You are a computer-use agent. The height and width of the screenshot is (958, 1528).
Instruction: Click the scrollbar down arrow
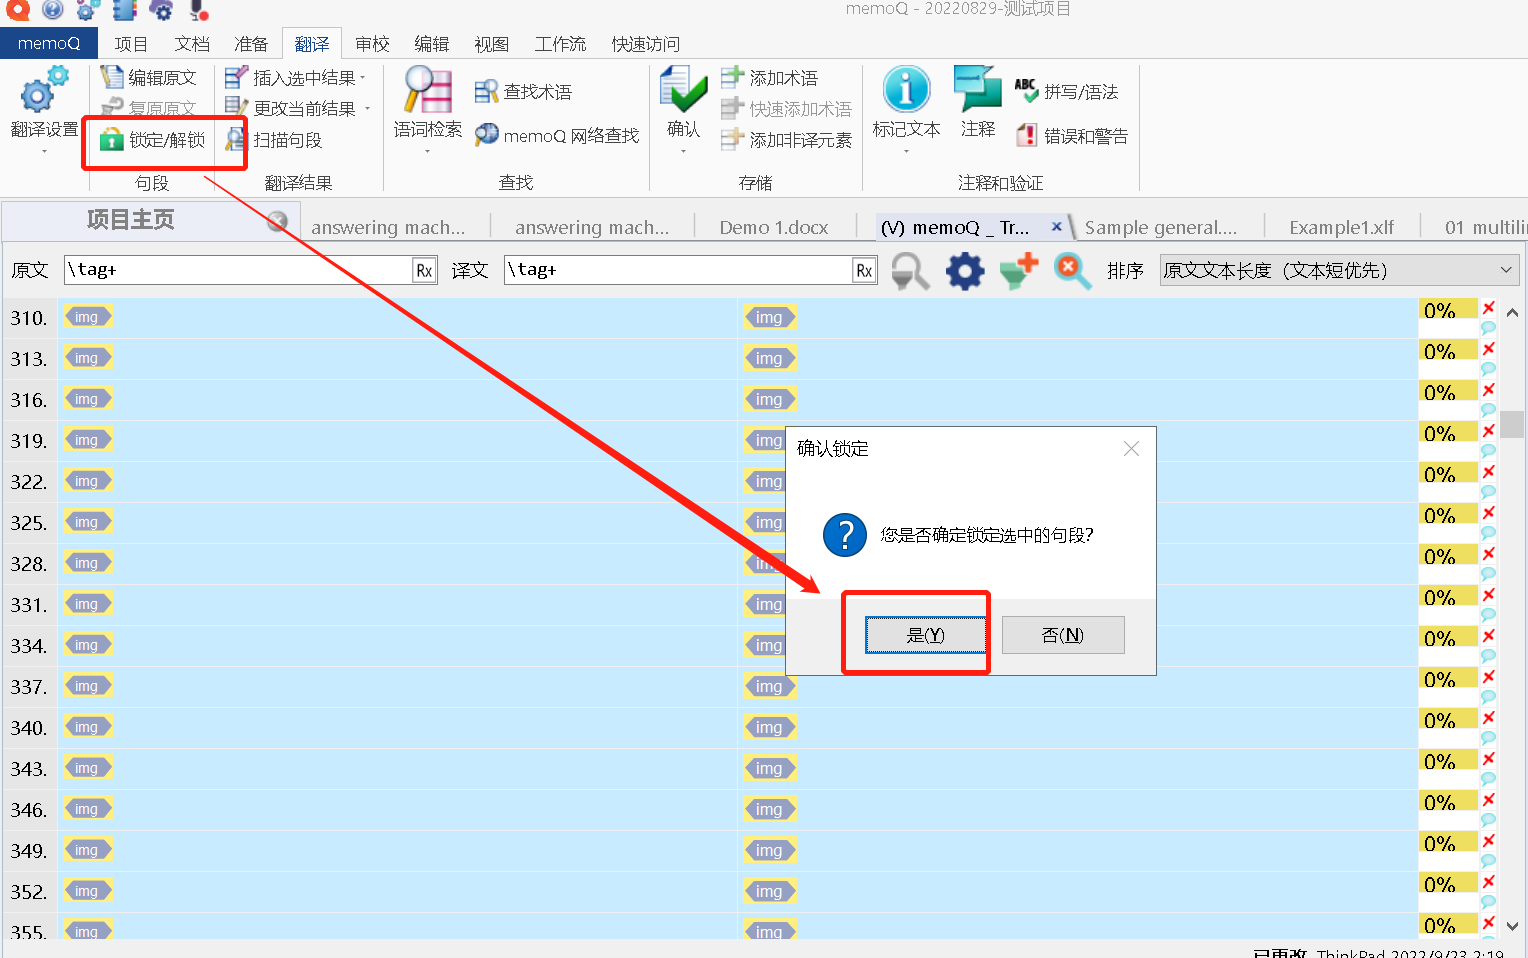(x=1512, y=926)
